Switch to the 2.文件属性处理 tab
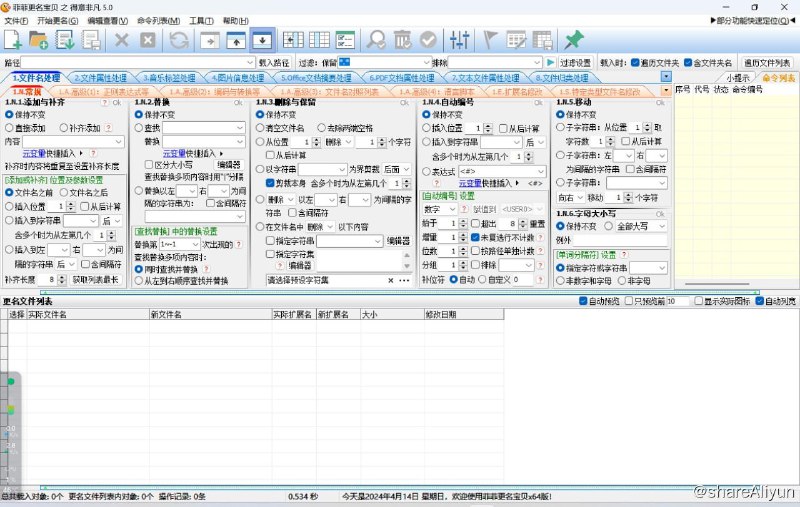 click(102, 77)
